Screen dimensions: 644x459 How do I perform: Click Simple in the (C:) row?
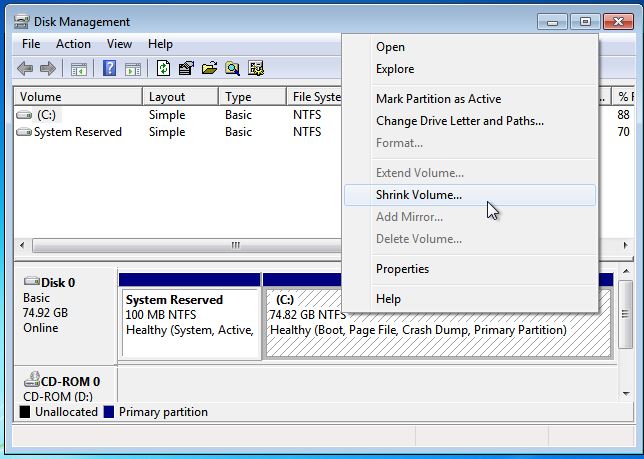click(167, 115)
